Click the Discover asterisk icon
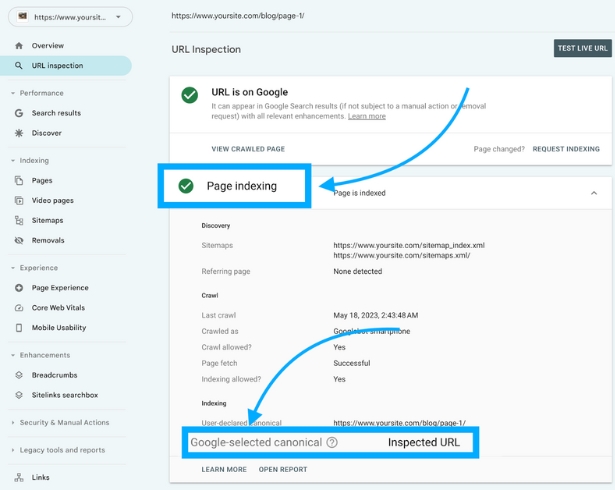615x490 pixels. pos(19,133)
